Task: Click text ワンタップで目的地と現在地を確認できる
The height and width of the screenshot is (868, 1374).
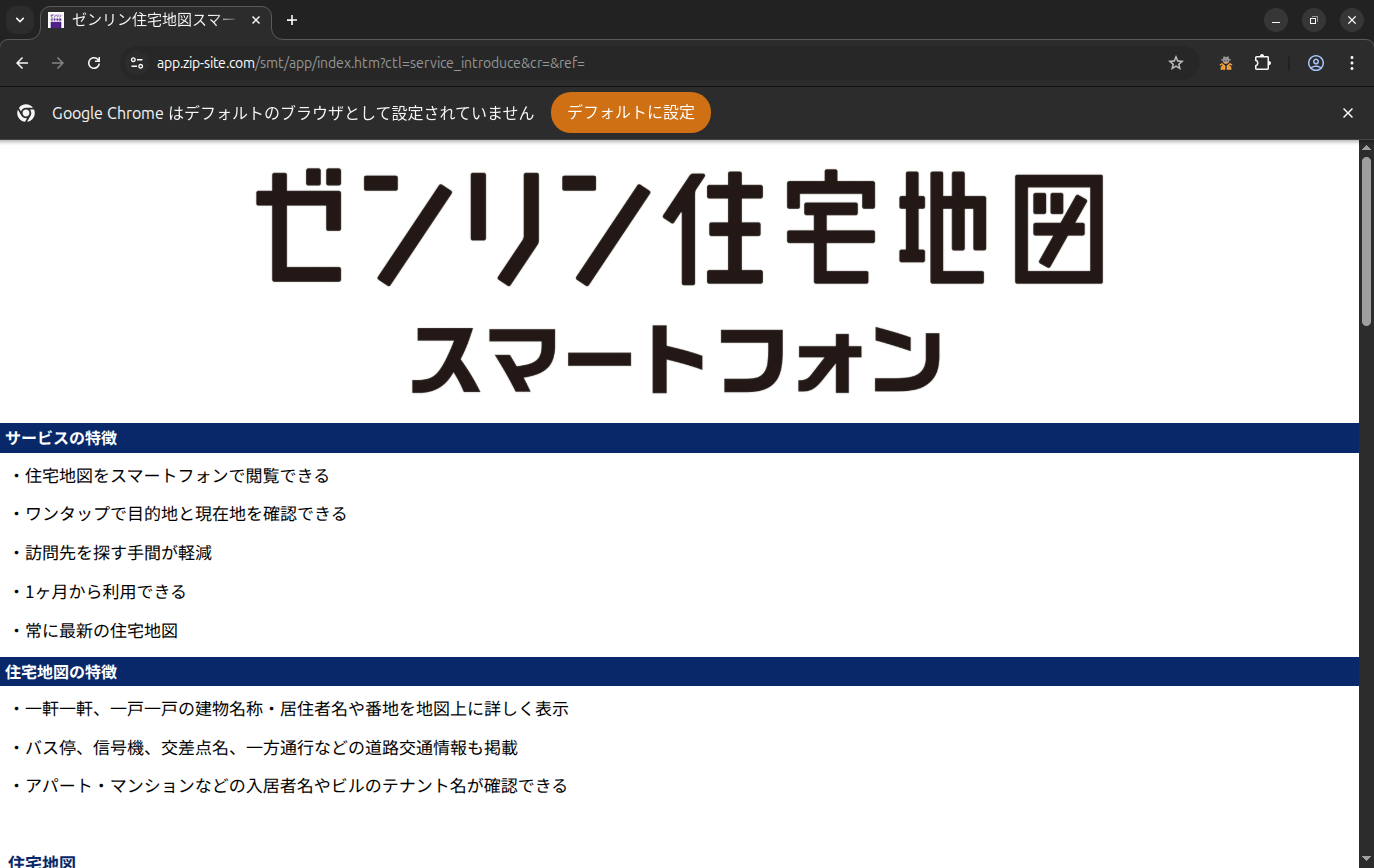Action: tap(186, 514)
